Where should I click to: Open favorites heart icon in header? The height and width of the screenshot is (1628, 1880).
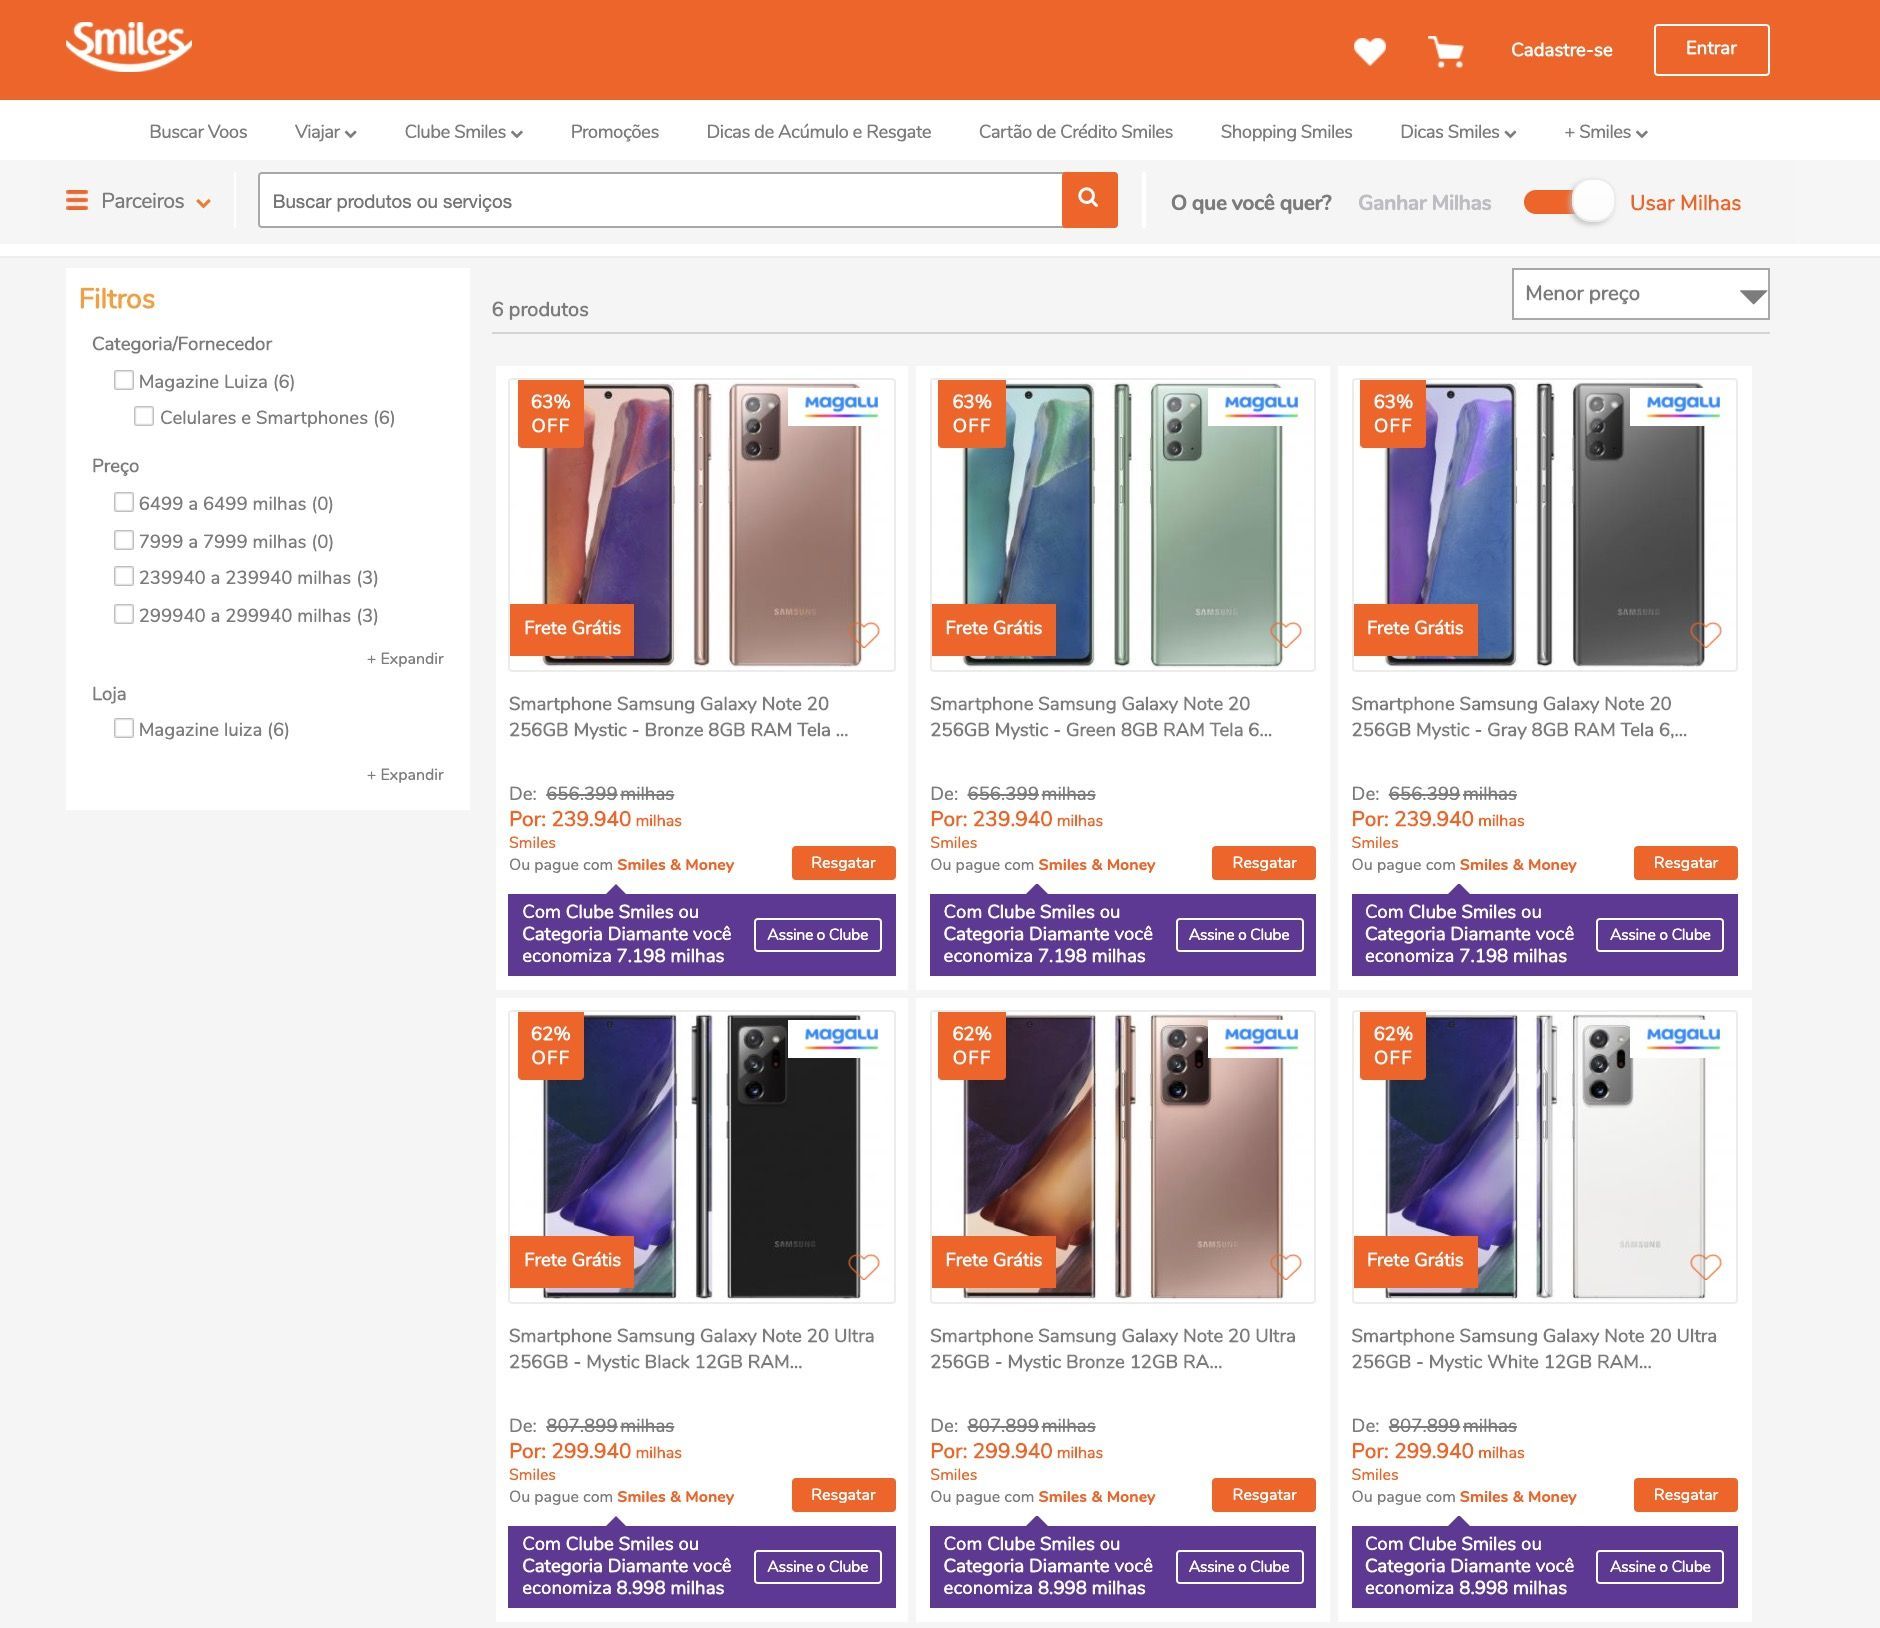click(1369, 51)
